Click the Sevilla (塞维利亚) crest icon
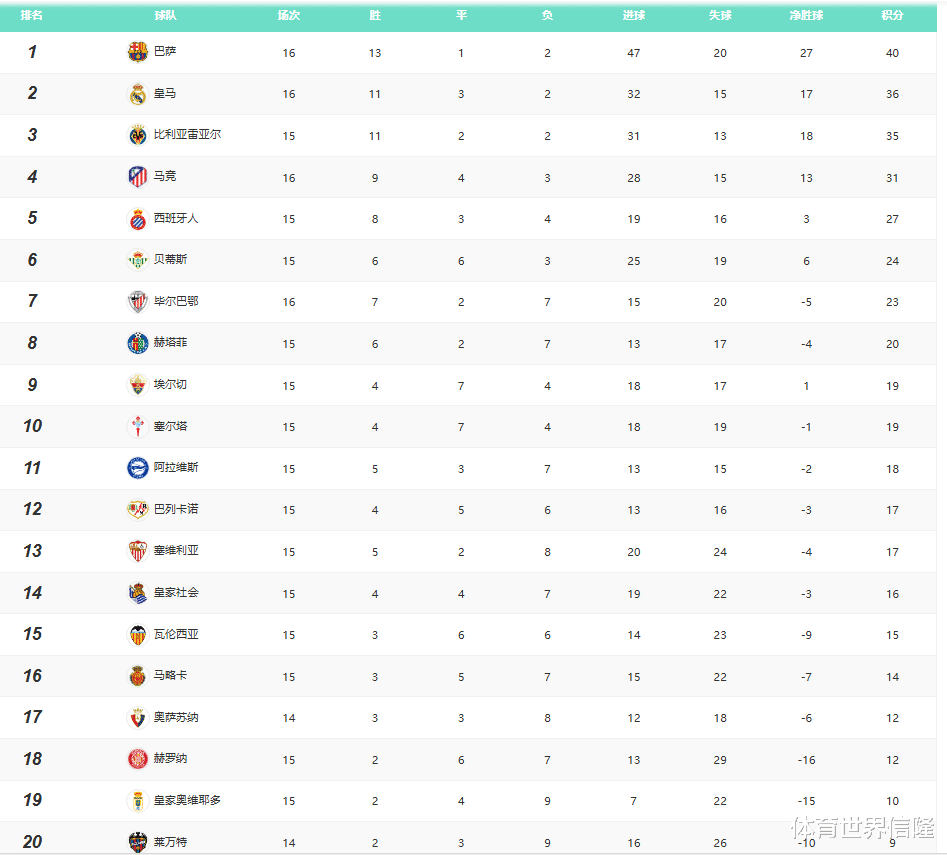Image resolution: width=947 pixels, height=855 pixels. coord(138,551)
